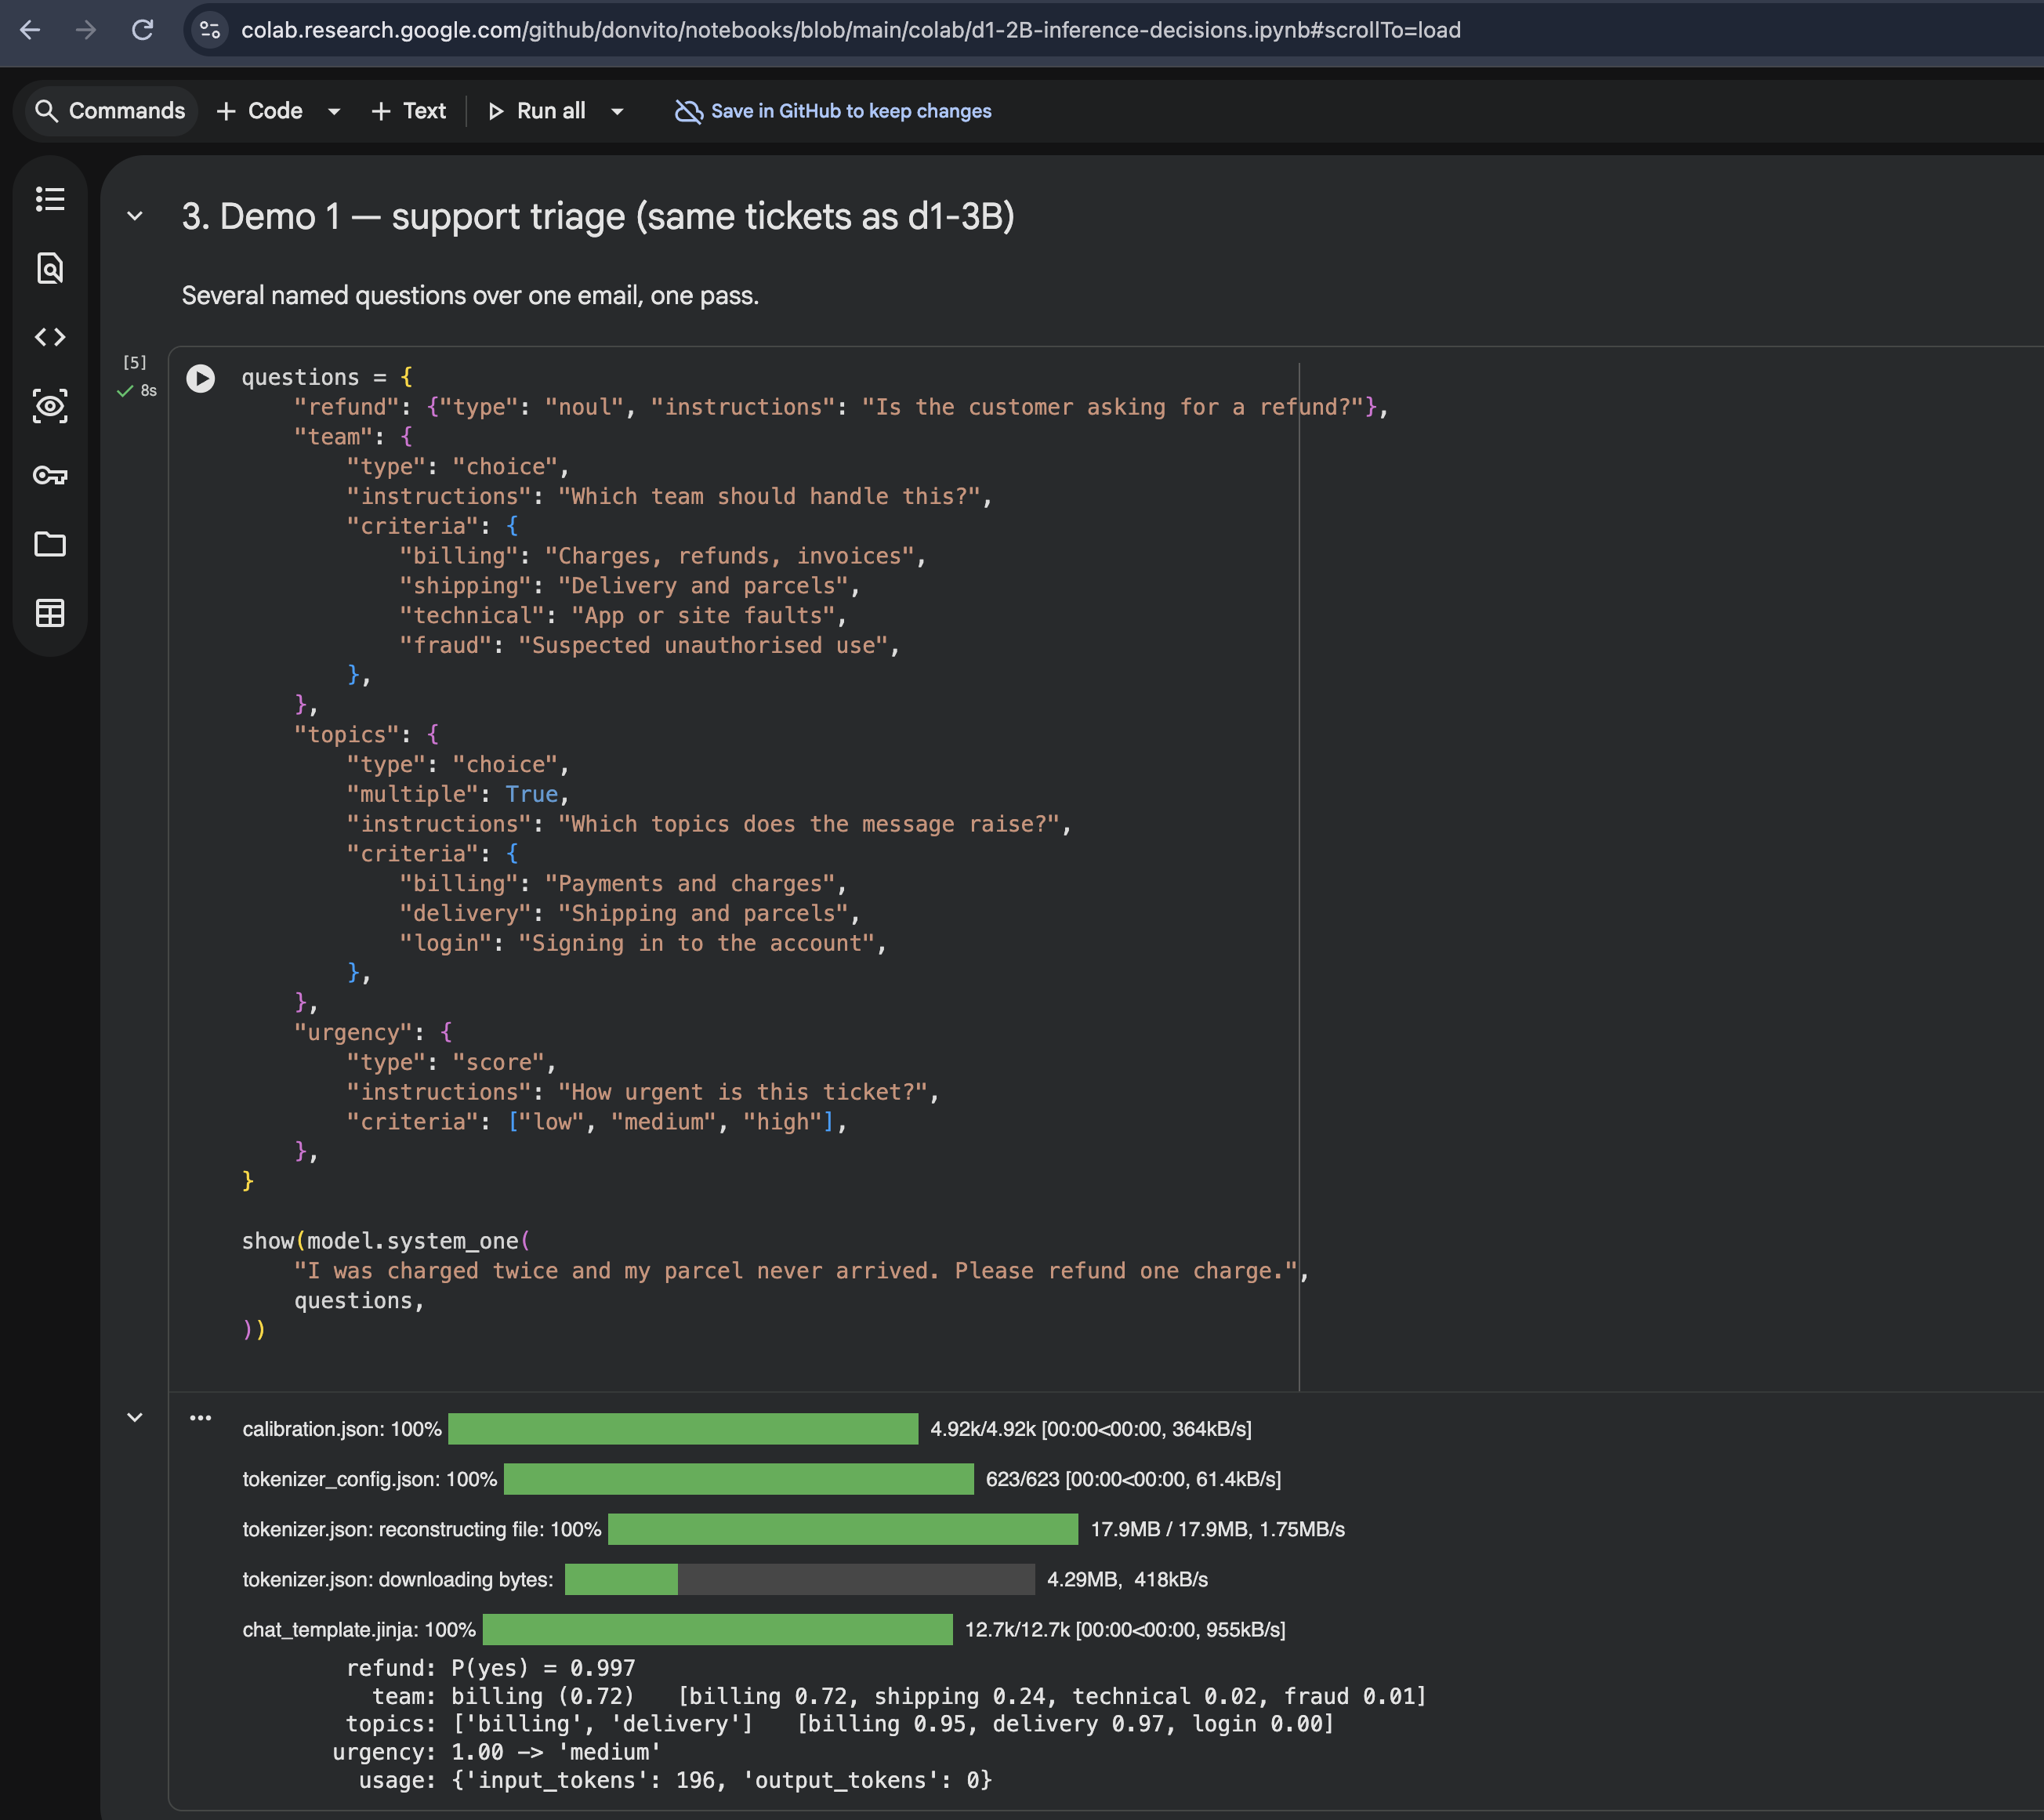Click the tokenizer.json downloading bytes progress bar
The width and height of the screenshot is (2044, 1820).
point(799,1580)
